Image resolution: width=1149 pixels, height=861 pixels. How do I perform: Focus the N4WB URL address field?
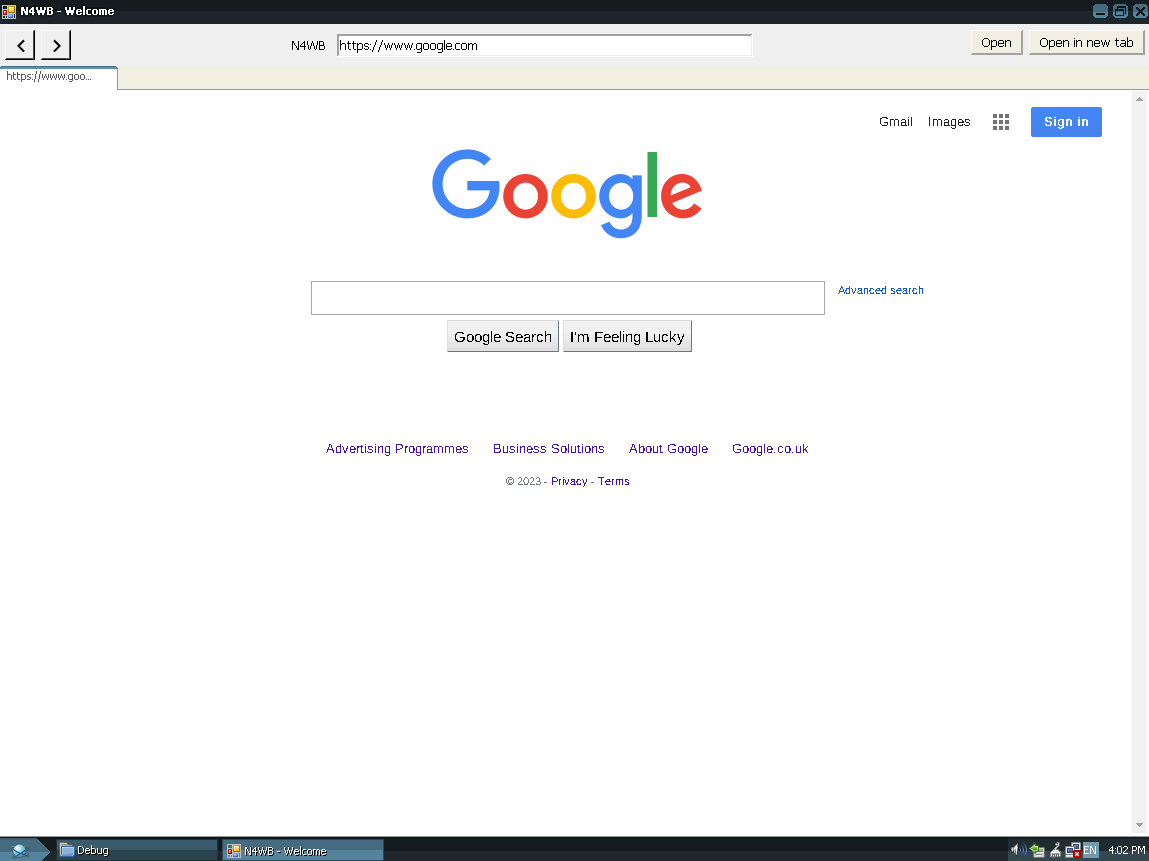[x=544, y=45]
